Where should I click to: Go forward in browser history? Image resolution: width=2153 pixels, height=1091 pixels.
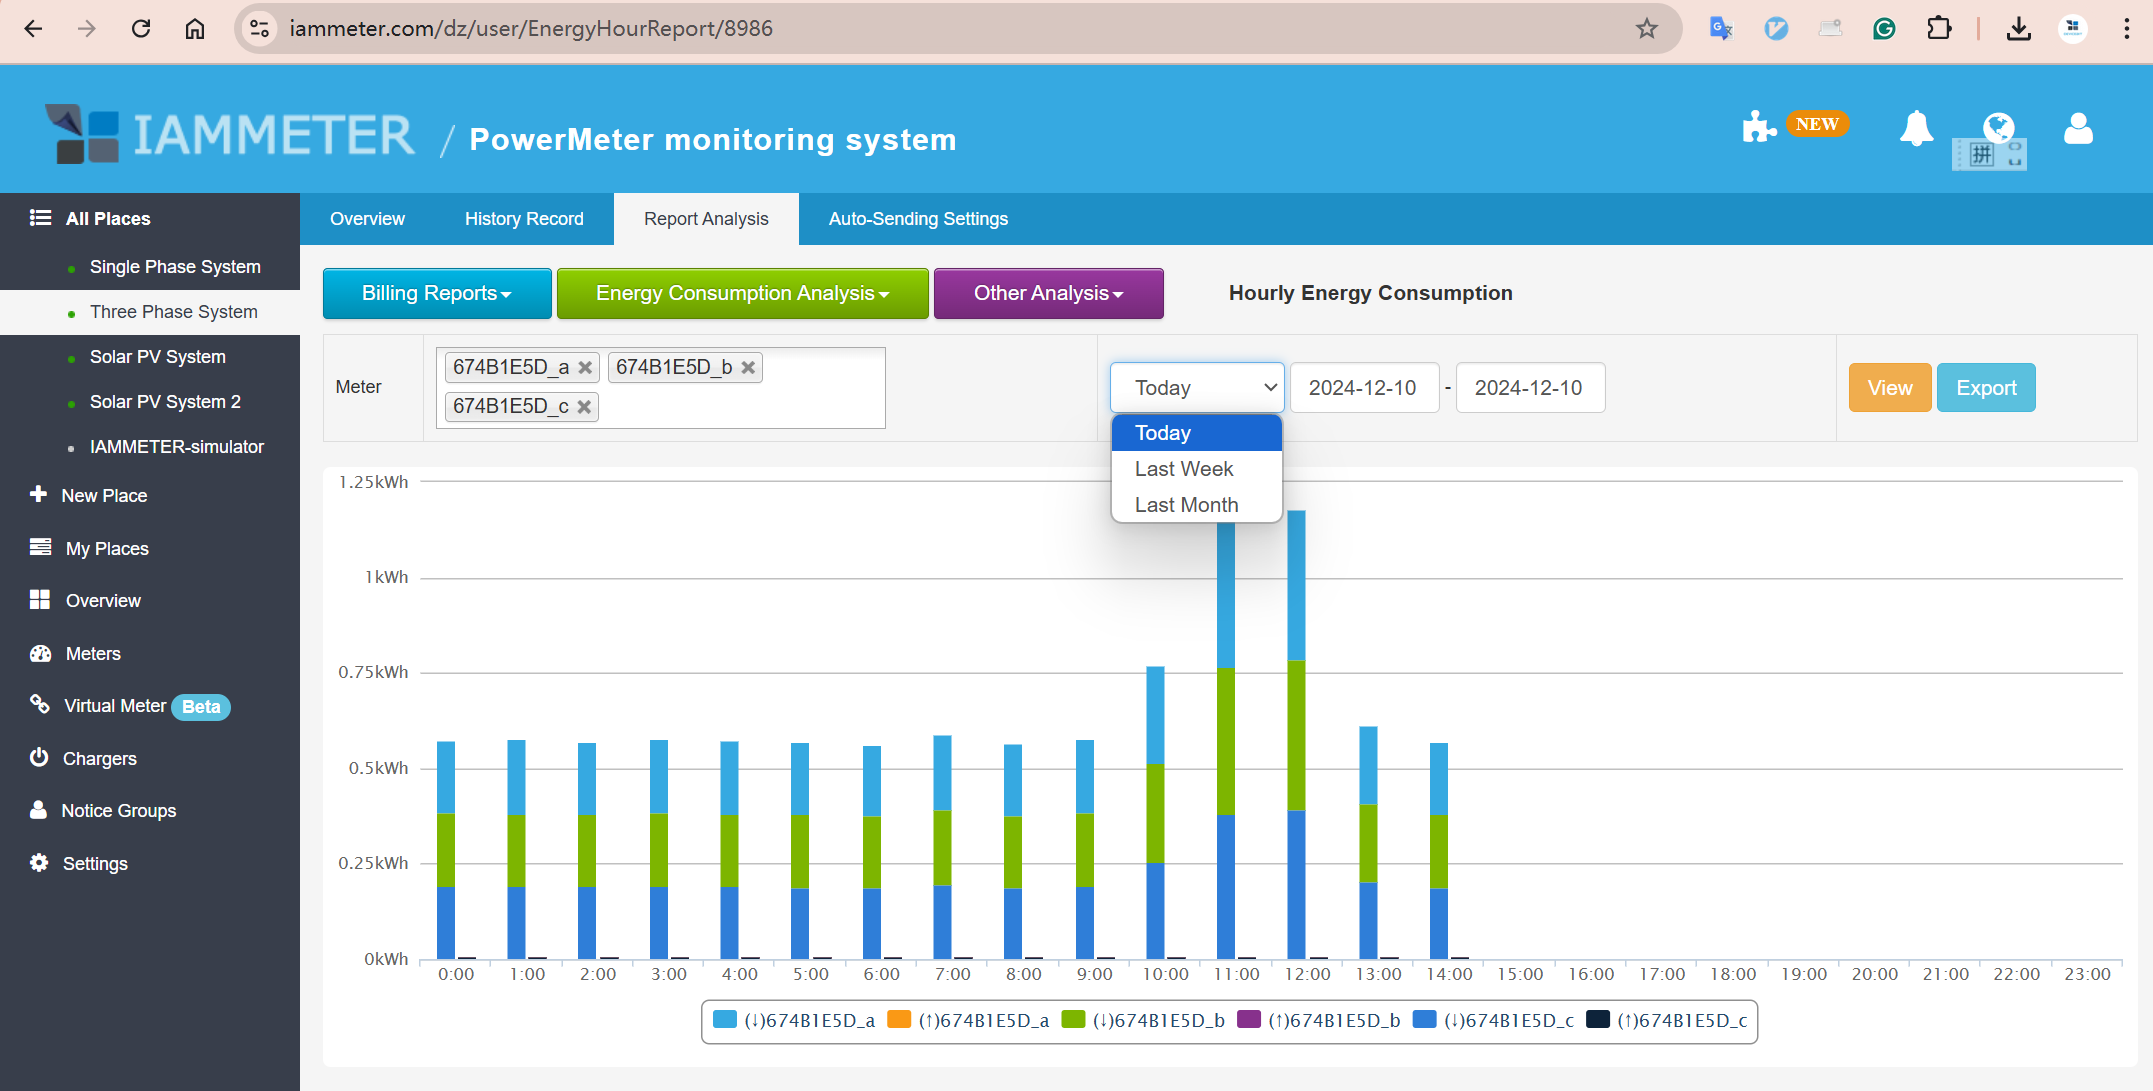(87, 28)
